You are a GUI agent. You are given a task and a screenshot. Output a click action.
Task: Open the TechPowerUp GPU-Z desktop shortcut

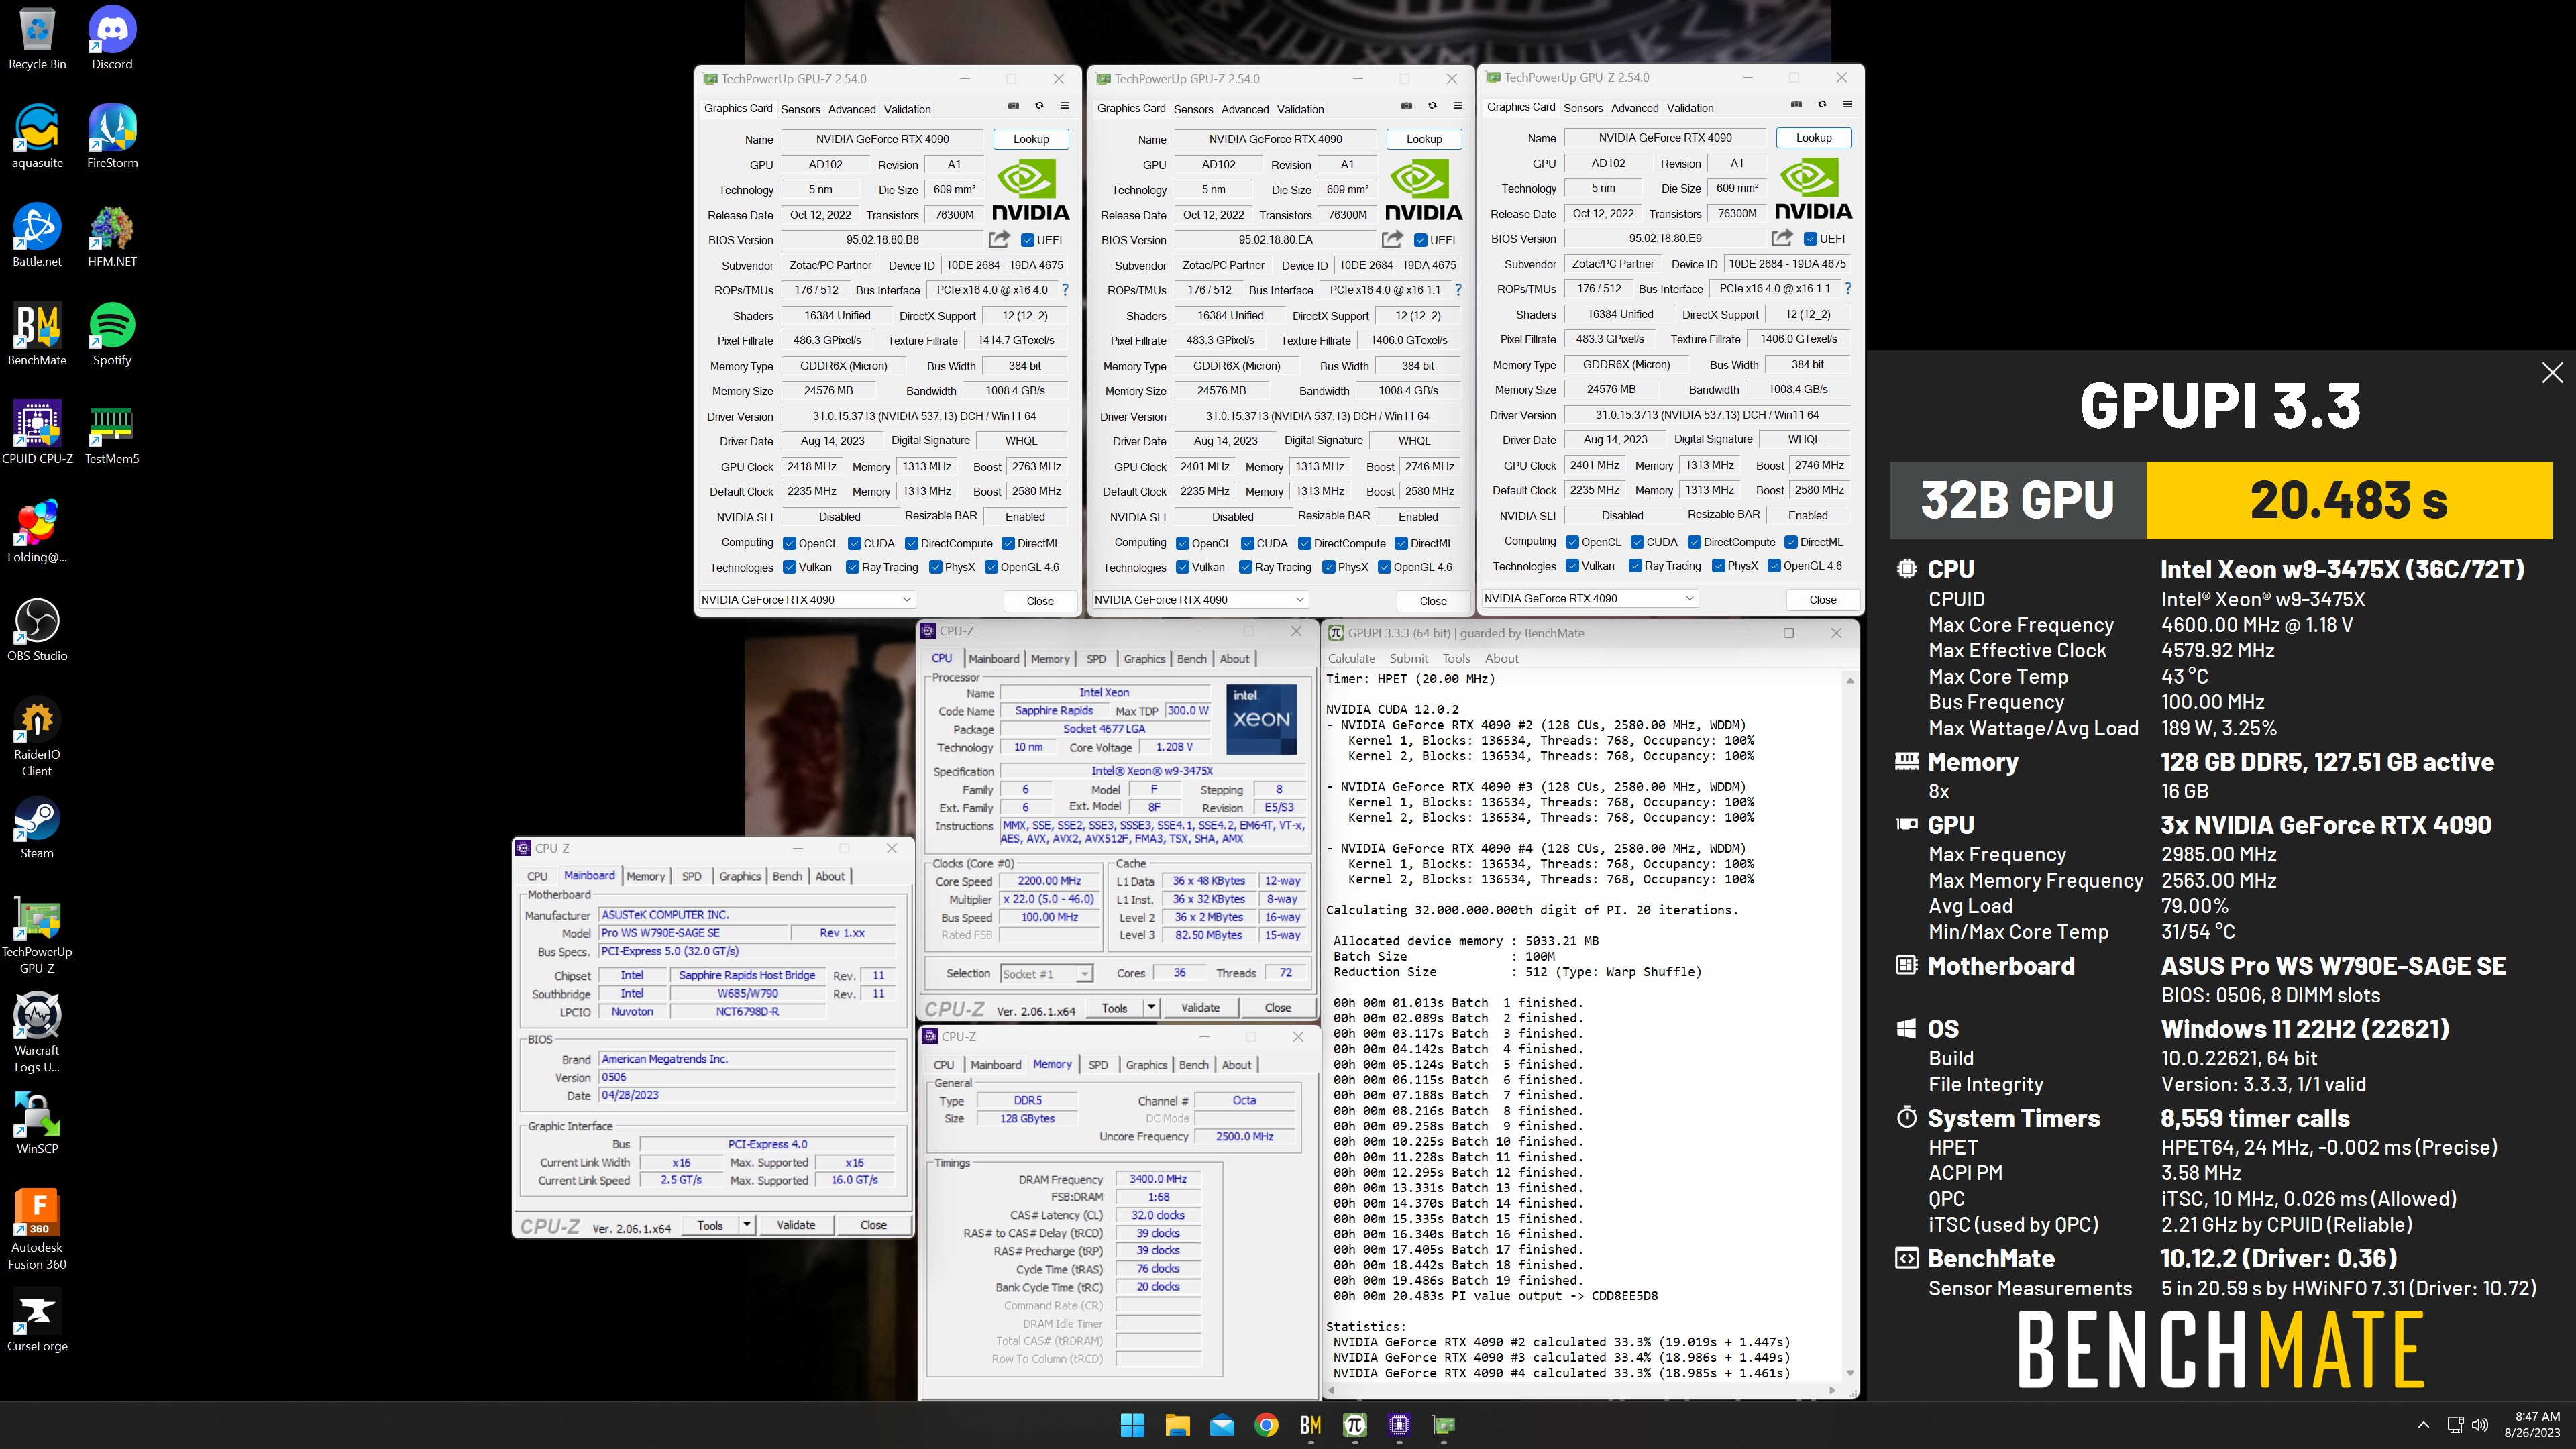click(37, 934)
